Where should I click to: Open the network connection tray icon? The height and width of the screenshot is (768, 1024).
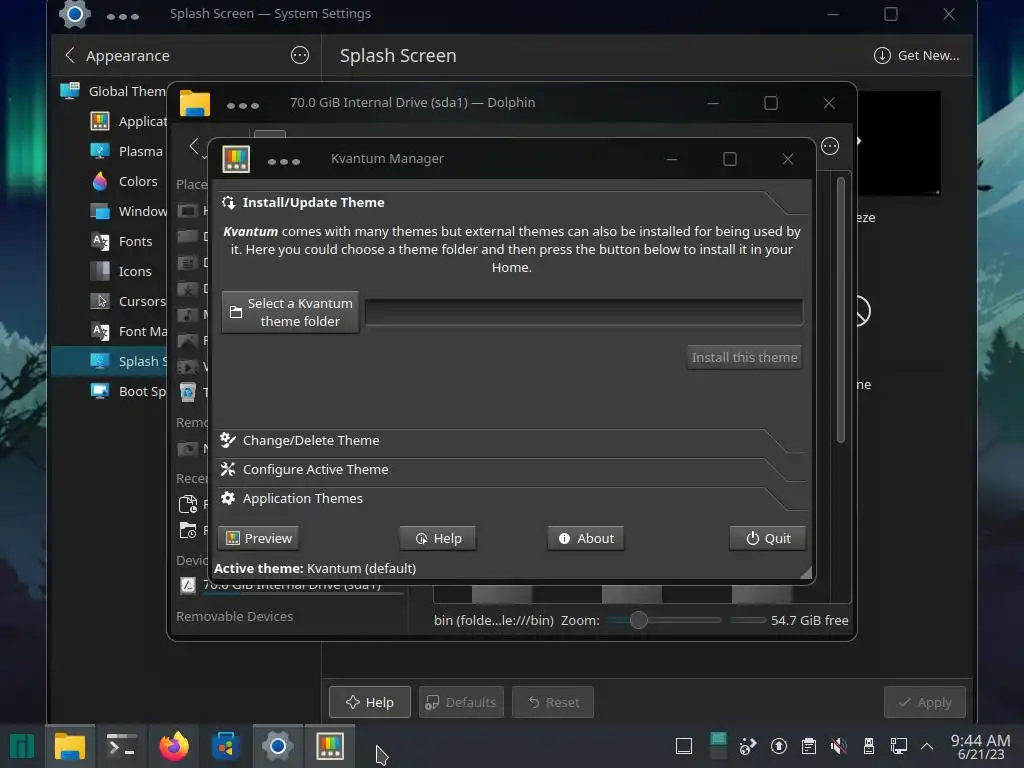[x=899, y=746]
